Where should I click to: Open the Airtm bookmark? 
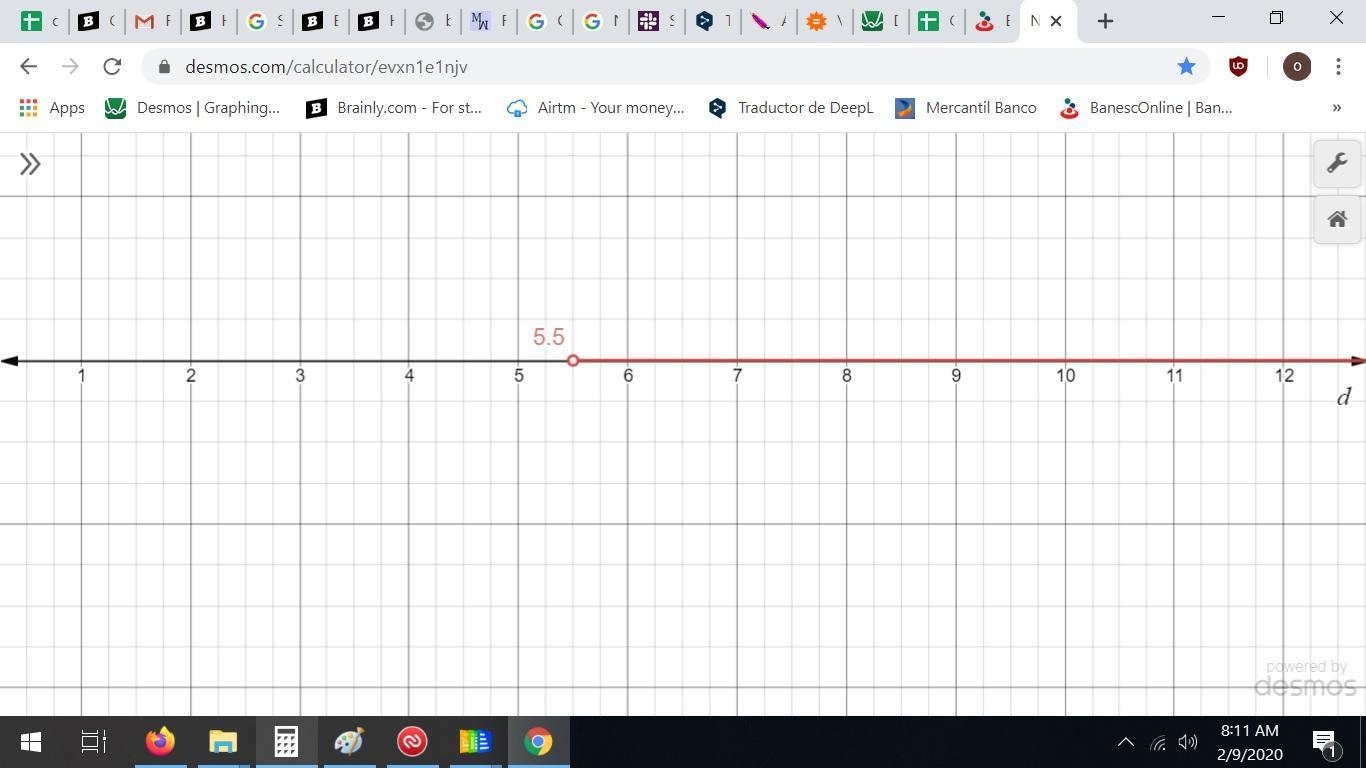596,108
